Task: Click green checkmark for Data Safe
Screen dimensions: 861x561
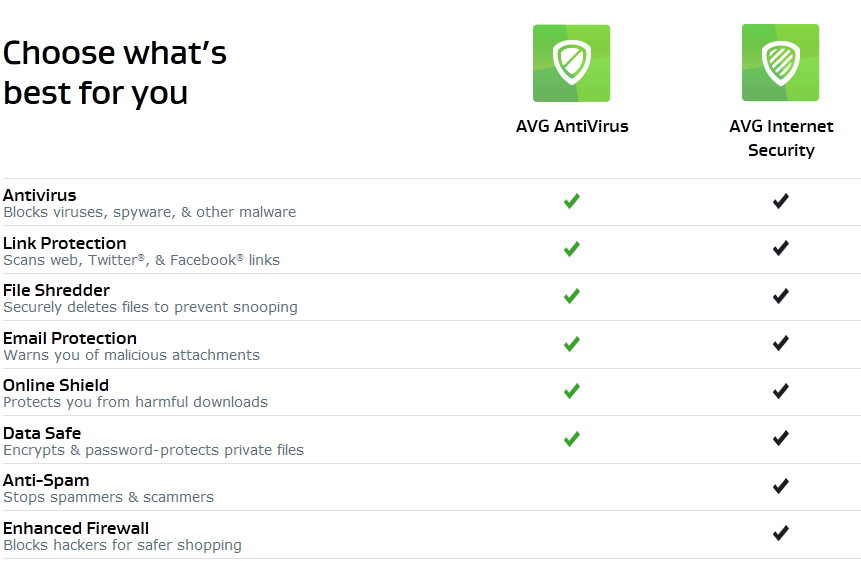Action: coord(572,439)
